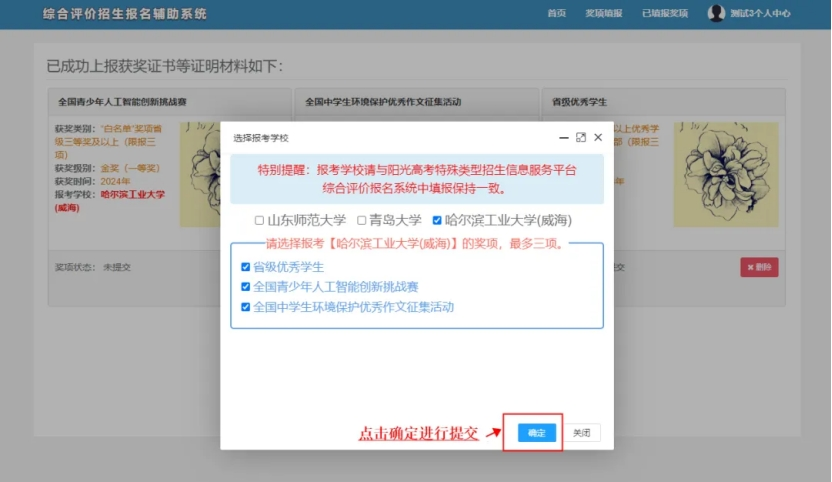Click the user avatar icon in header
Screen dimensions: 832x482
716,13
